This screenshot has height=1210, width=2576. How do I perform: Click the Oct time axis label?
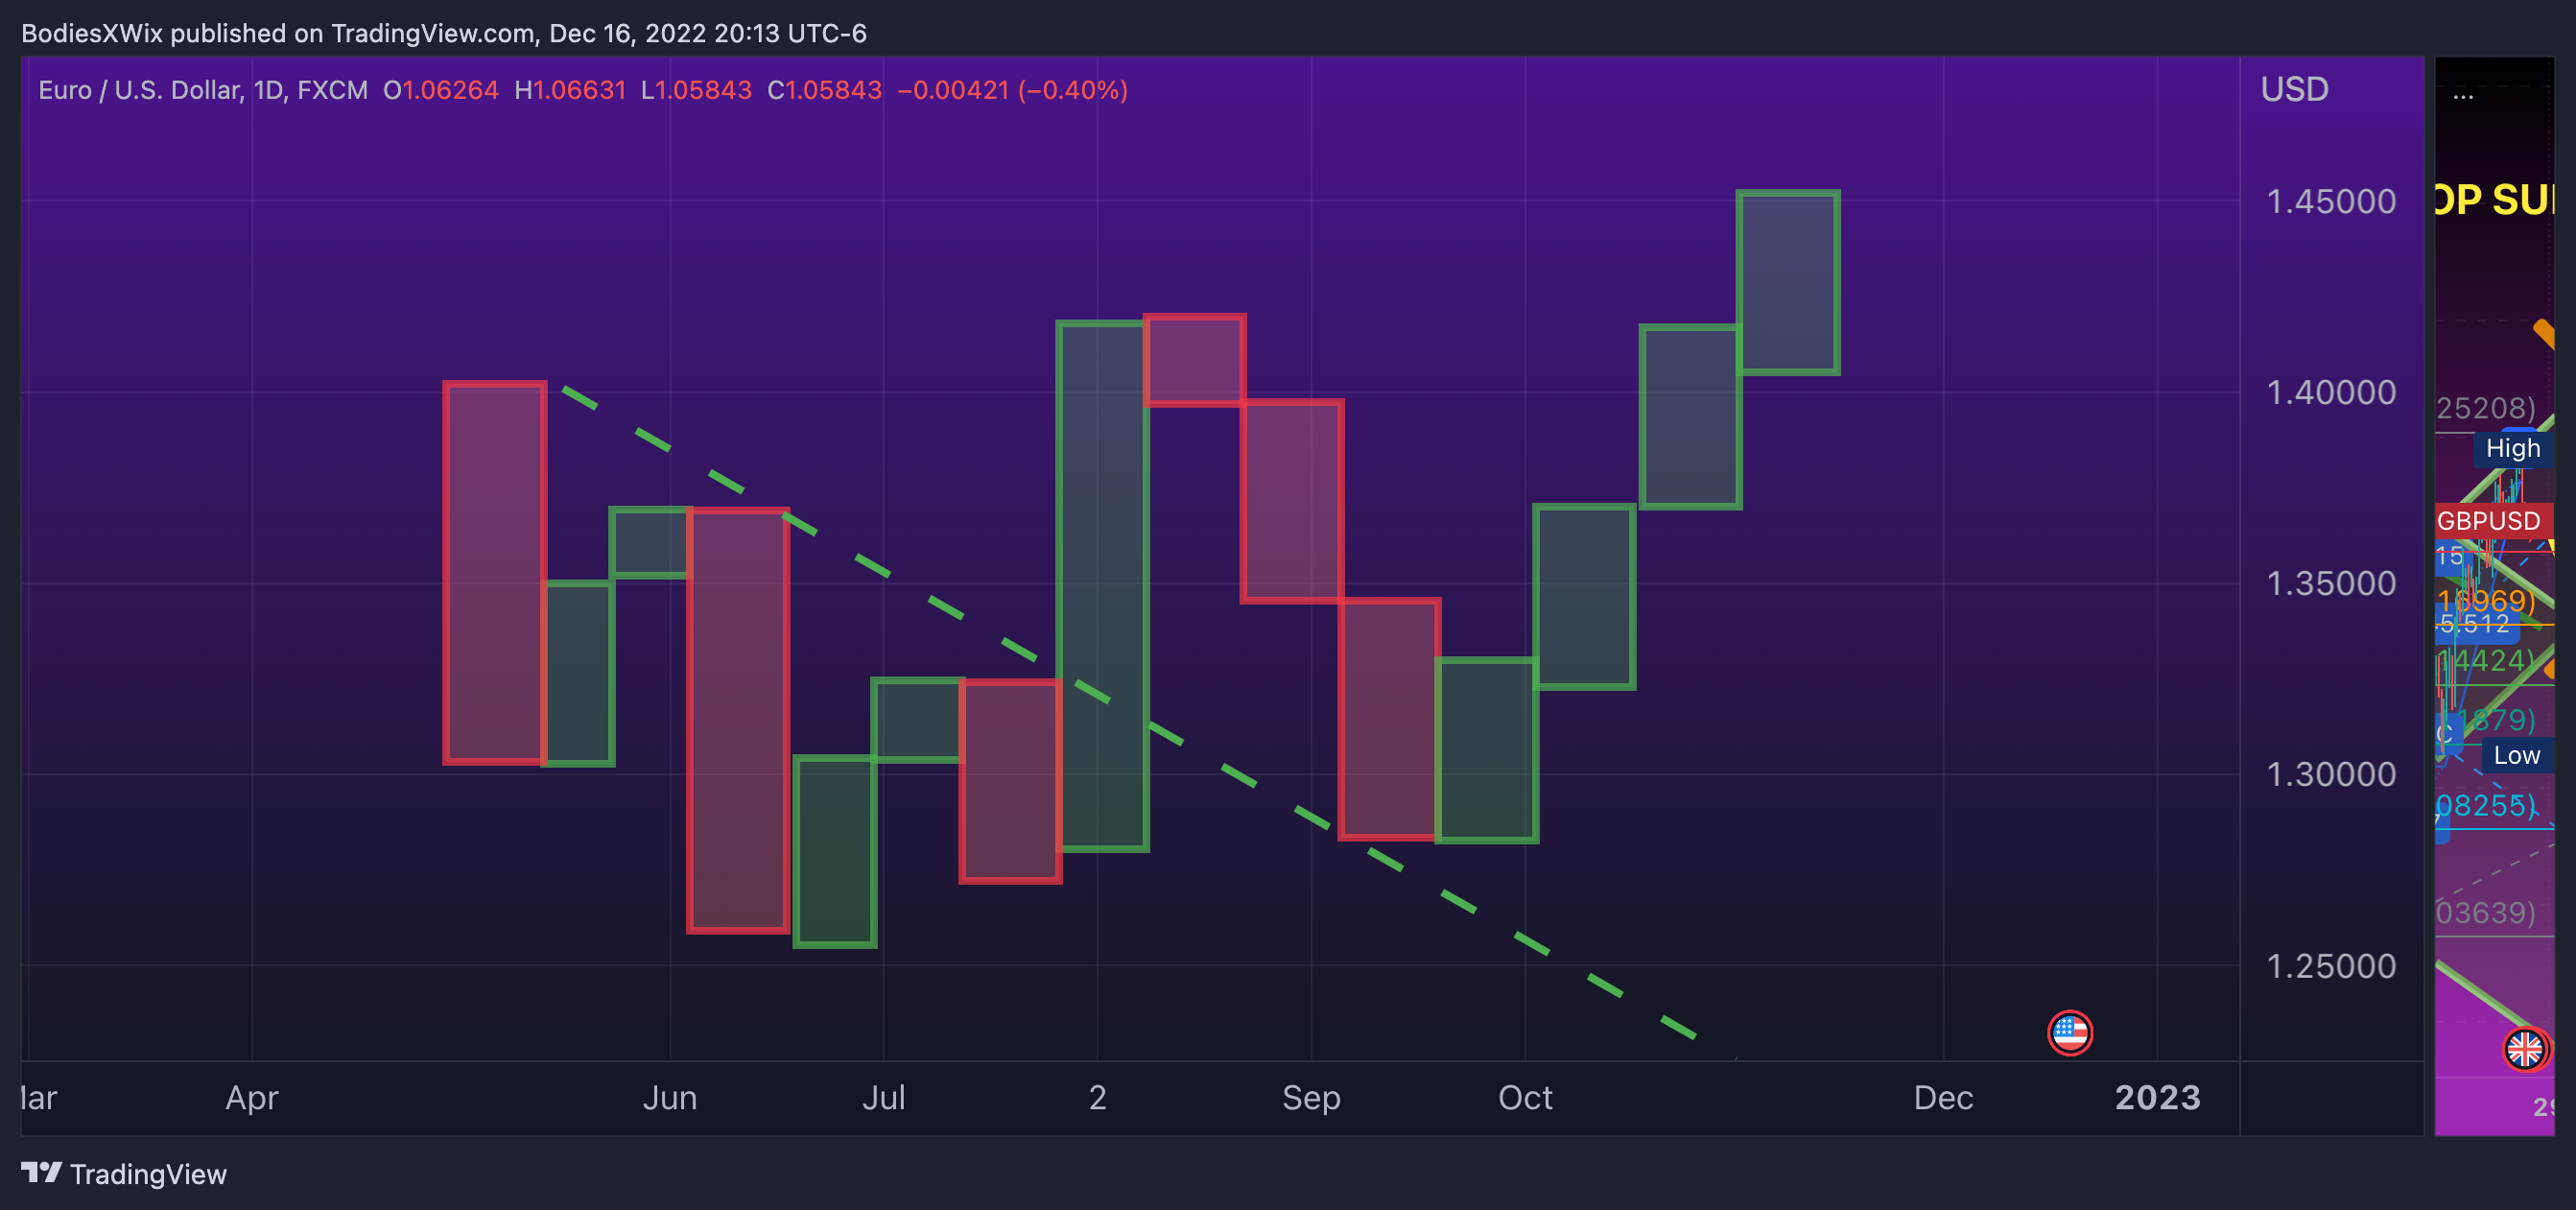tap(1525, 1097)
